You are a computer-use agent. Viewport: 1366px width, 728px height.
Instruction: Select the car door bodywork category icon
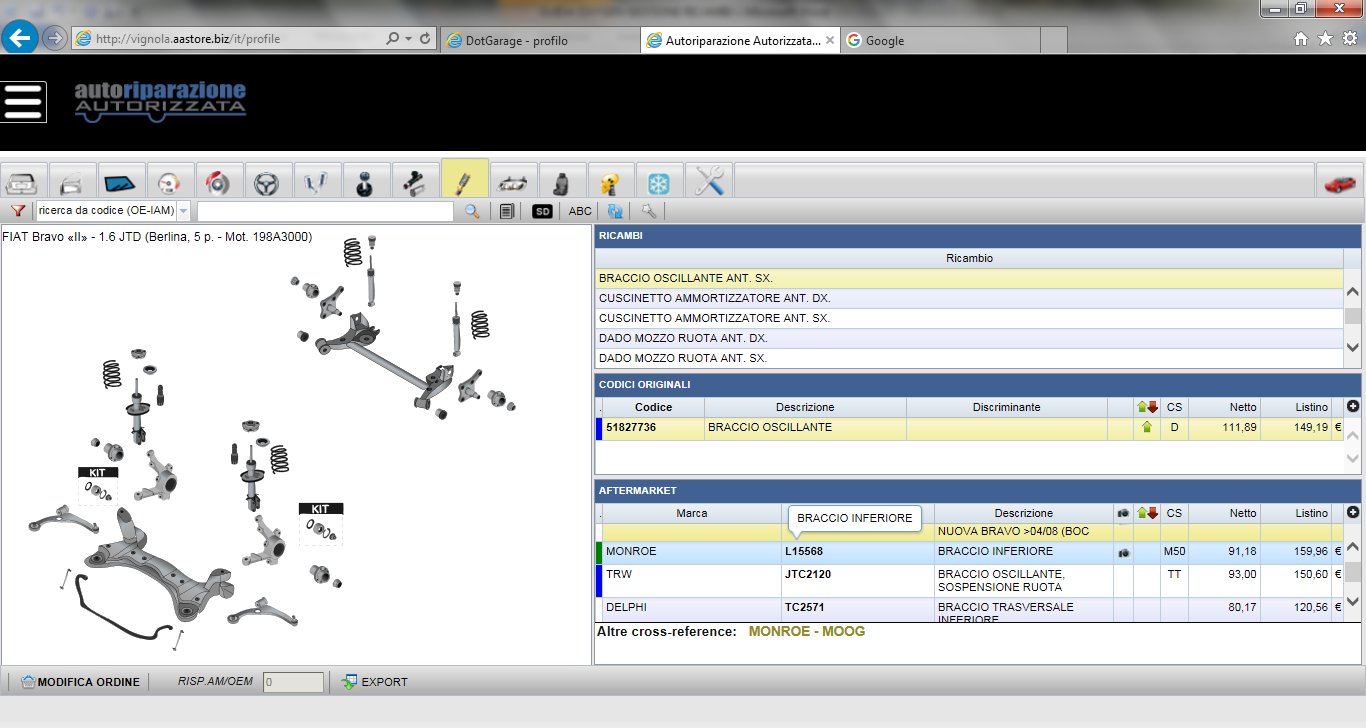click(72, 182)
